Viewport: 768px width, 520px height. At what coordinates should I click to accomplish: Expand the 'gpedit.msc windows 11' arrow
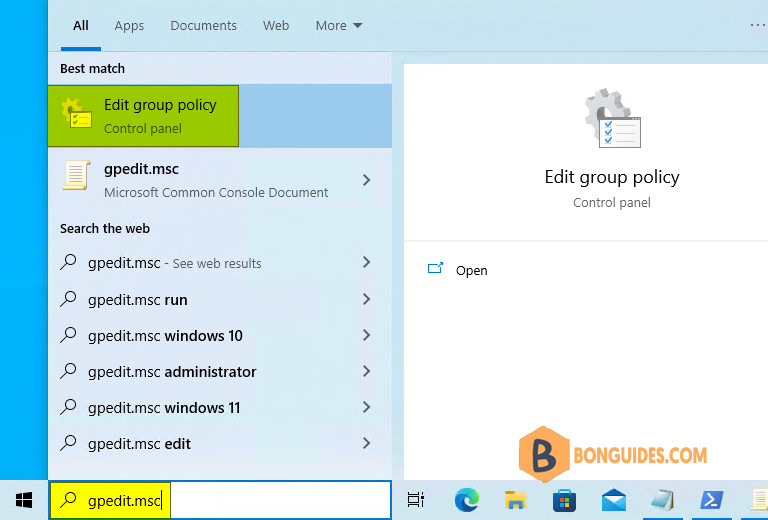click(366, 407)
